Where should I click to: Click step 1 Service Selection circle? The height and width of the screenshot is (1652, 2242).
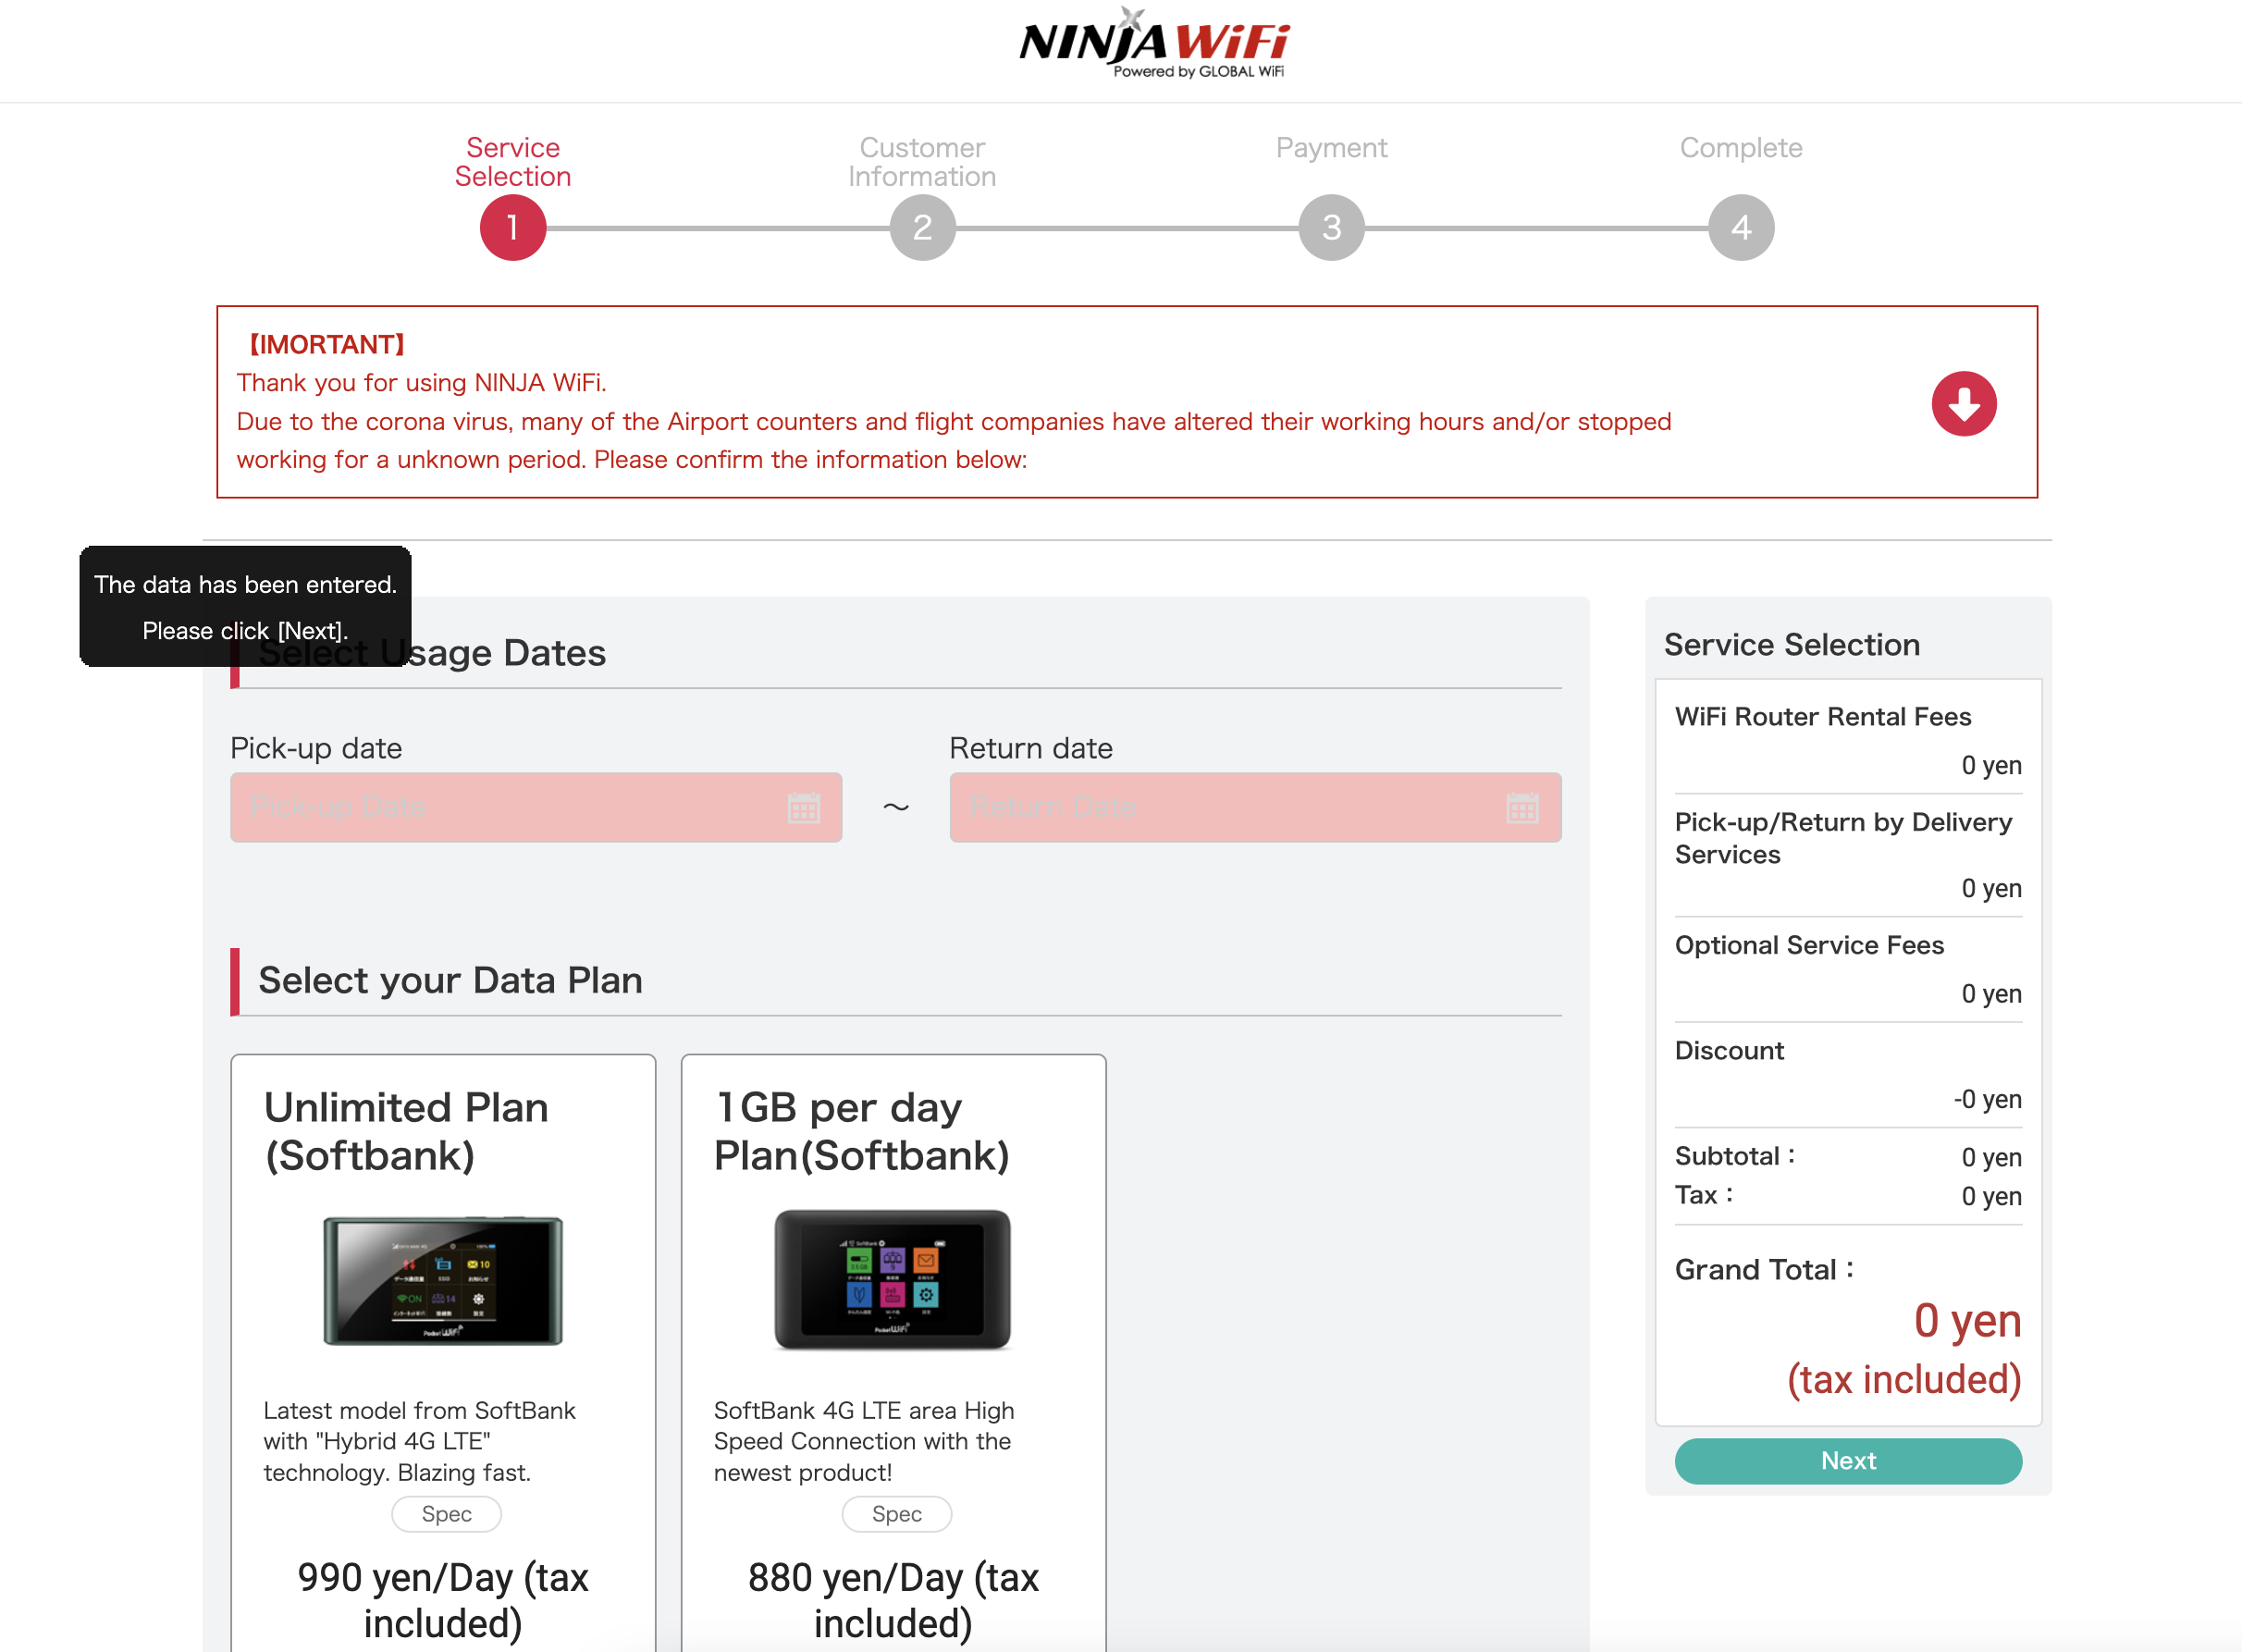click(x=513, y=228)
